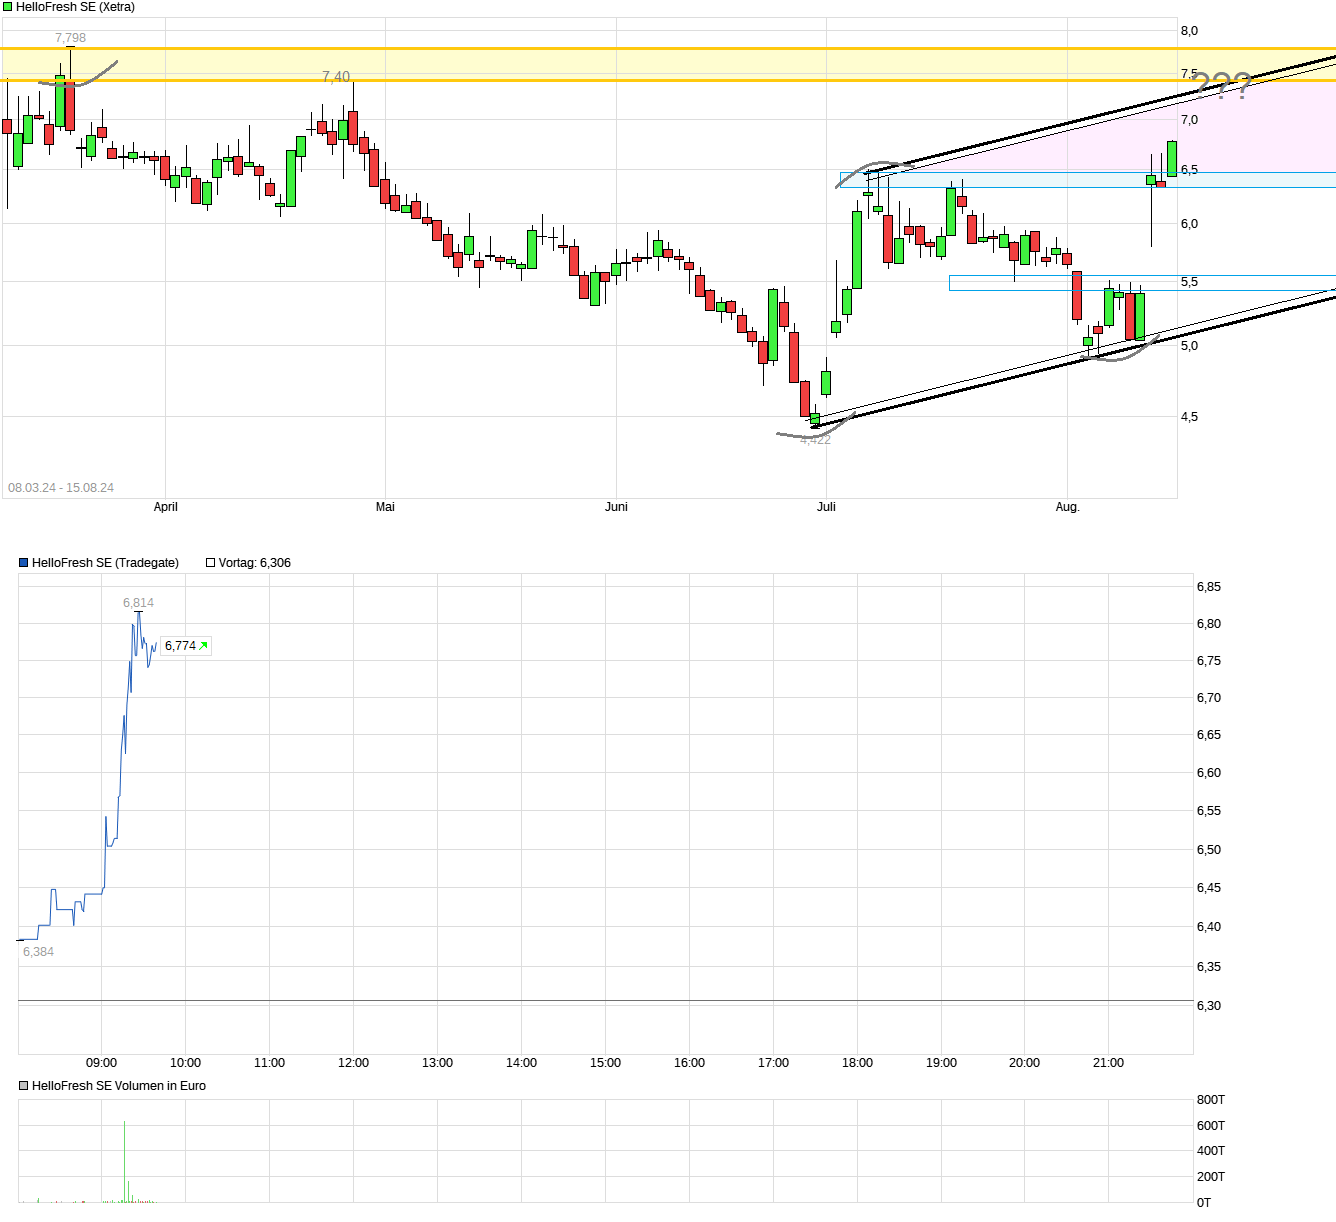Viewport: 1336px width, 1222px height.
Task: Click the HelloFresh SE Volumen in Euro title
Action: [x=118, y=1086]
